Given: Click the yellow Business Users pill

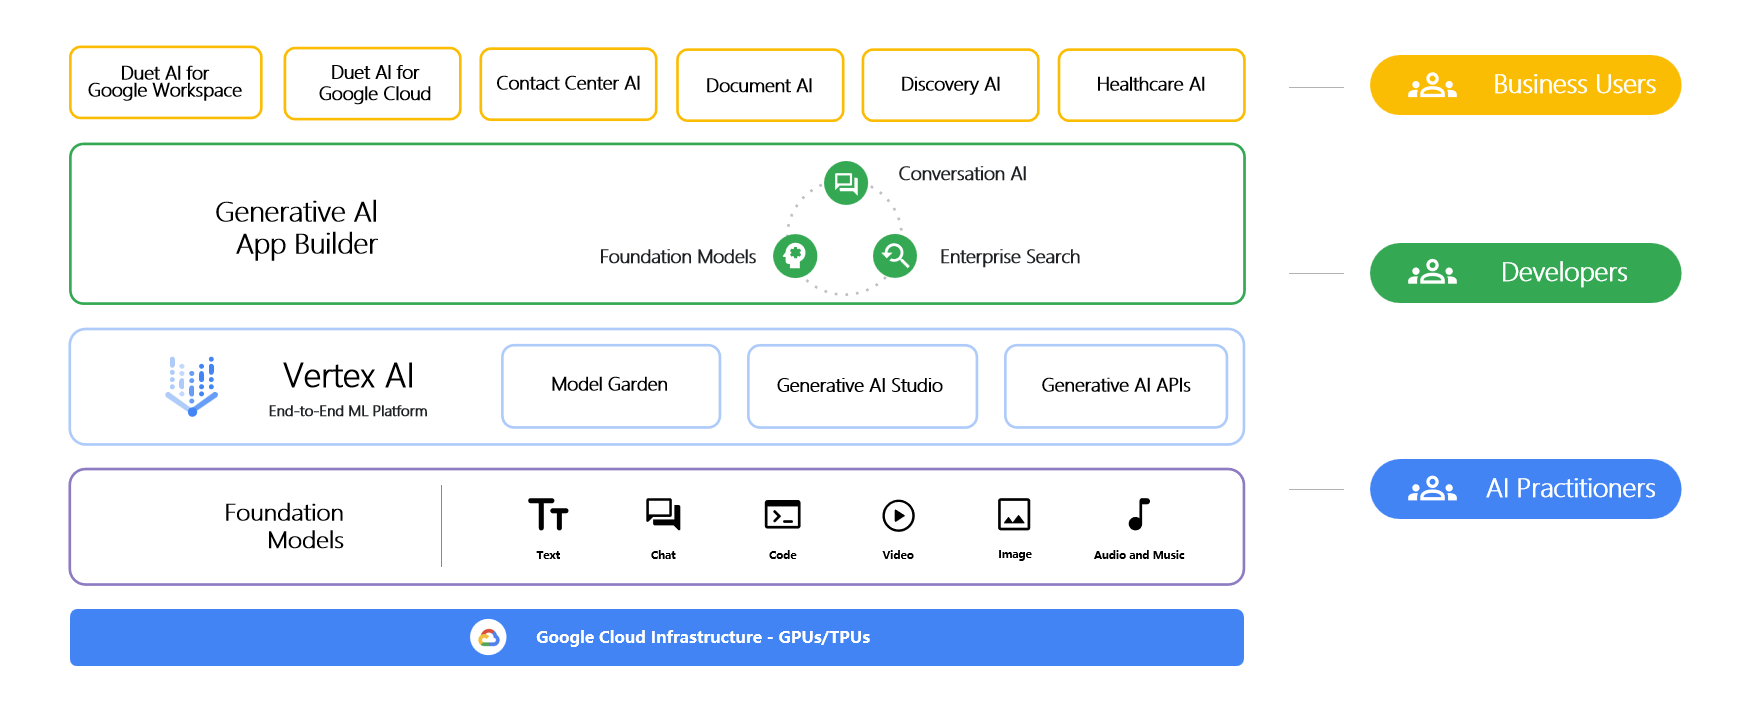Looking at the screenshot, I should pyautogui.click(x=1525, y=85).
